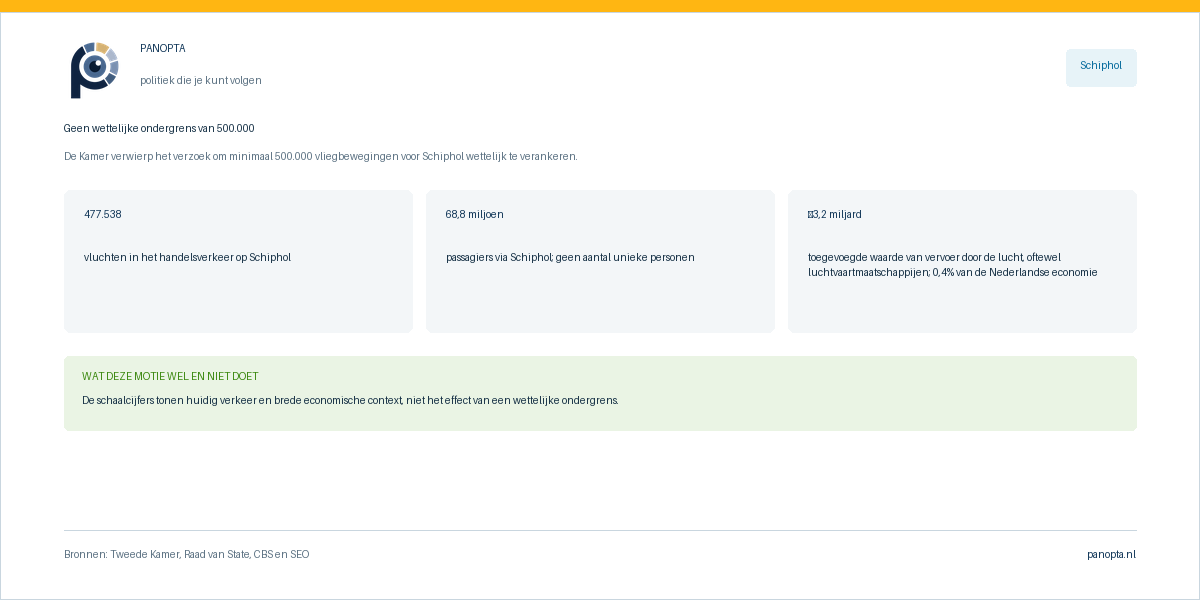
Task: Click the orange top banner bar
Action: pyautogui.click(x=600, y=6)
